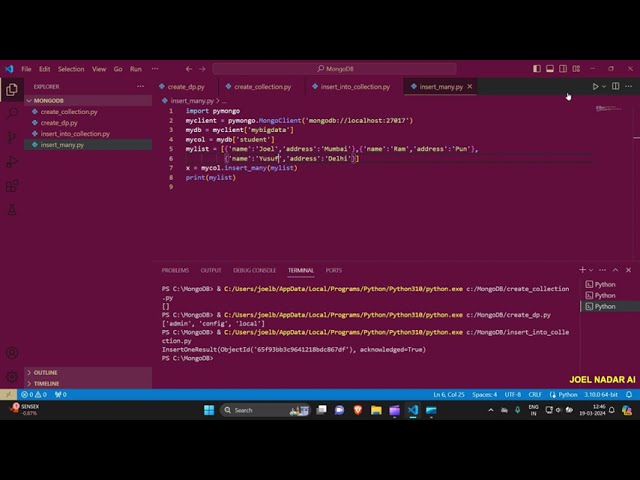This screenshot has height=480, width=640.
Task: Open the Accounts menu icon
Action: [12, 353]
